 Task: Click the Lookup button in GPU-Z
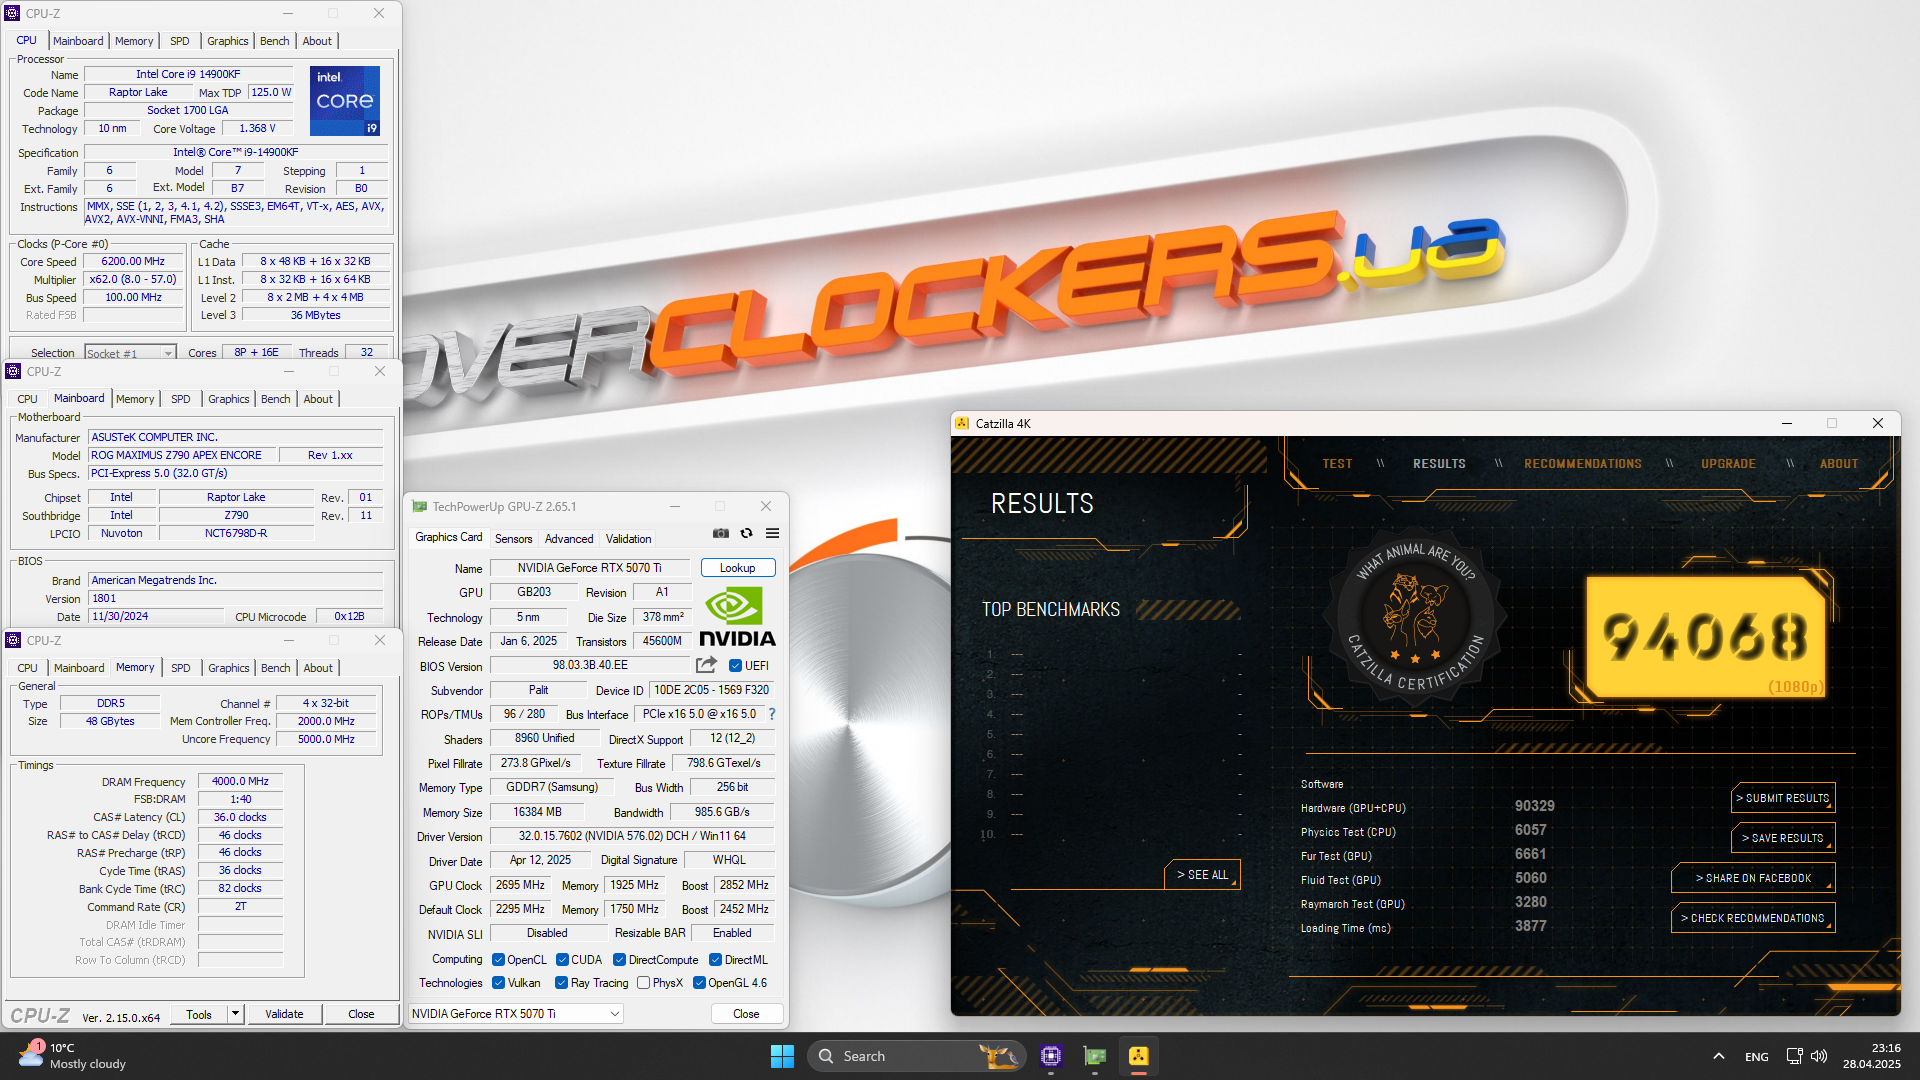click(738, 568)
